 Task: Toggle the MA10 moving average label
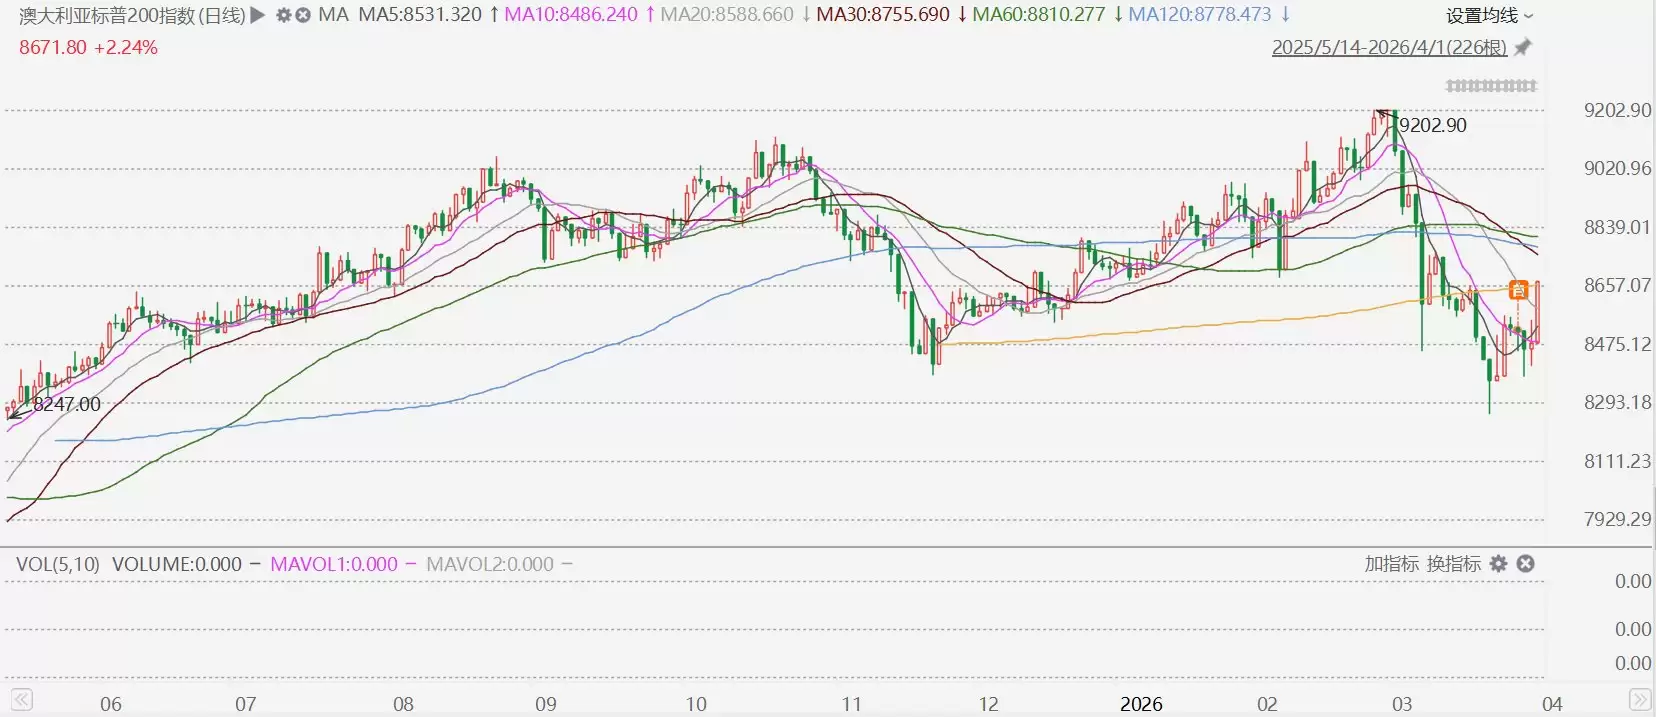(x=571, y=15)
